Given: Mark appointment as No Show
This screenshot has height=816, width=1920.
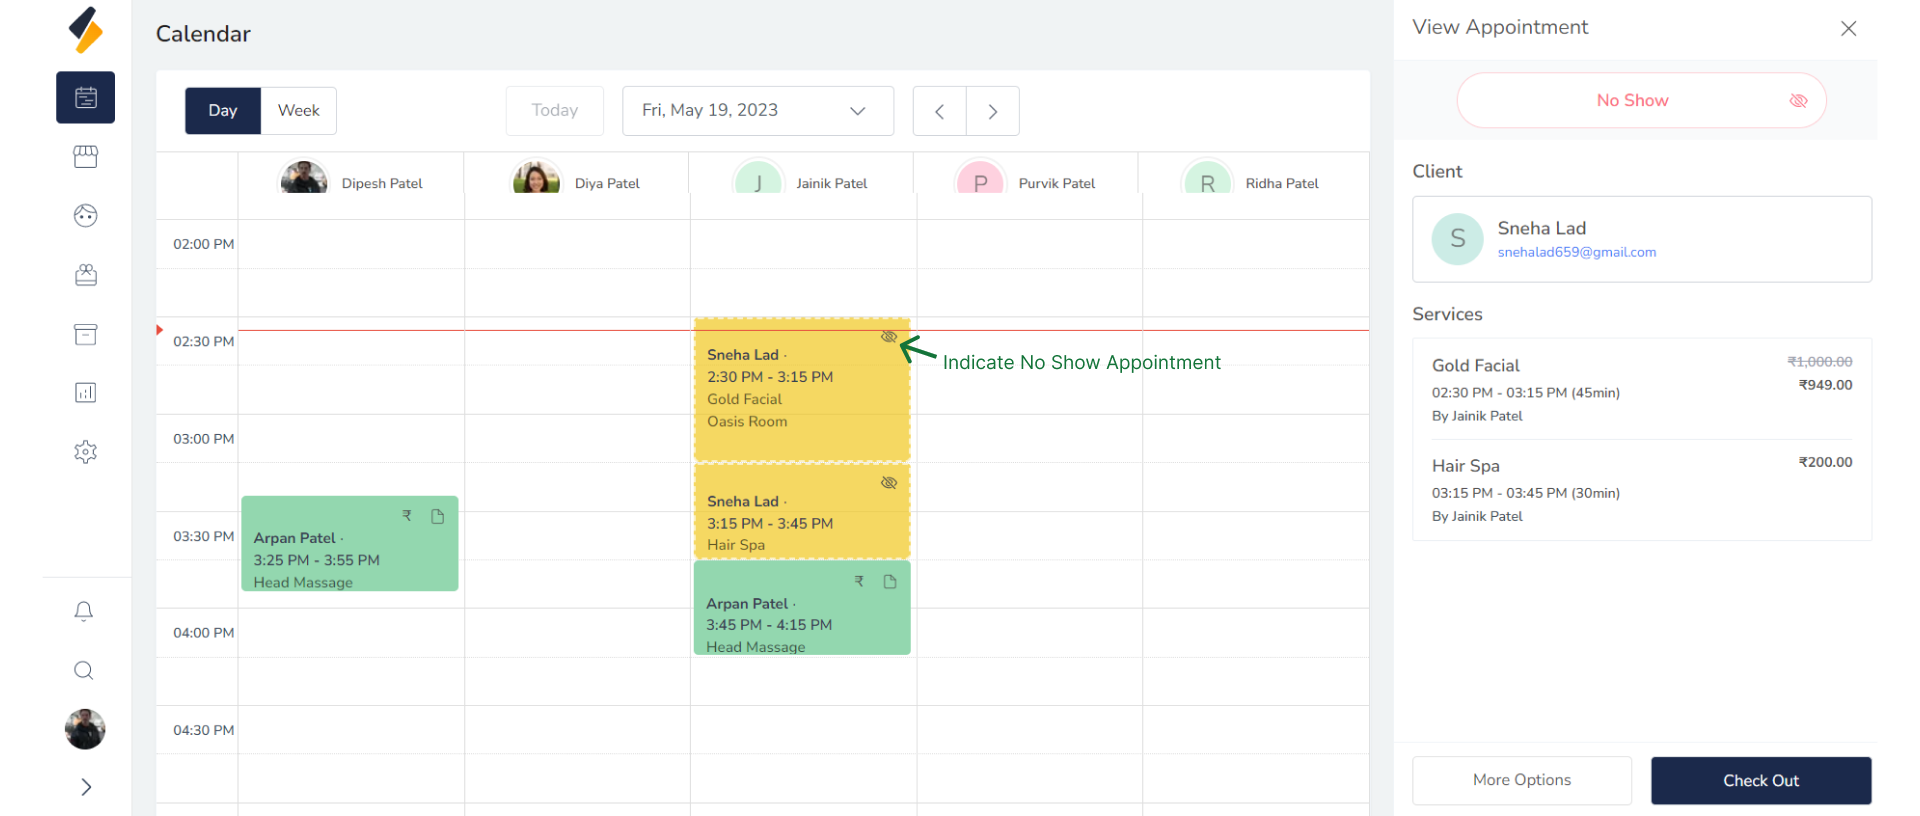Looking at the screenshot, I should (x=1641, y=101).
